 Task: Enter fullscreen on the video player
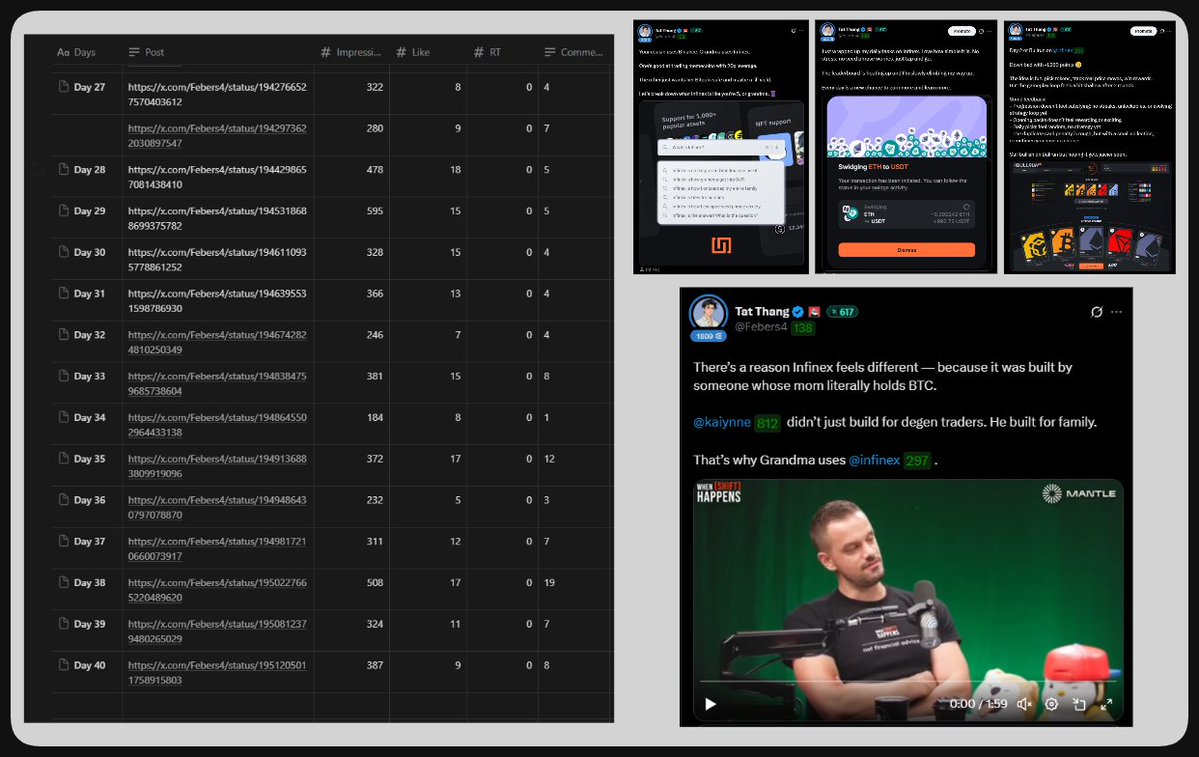[1106, 704]
